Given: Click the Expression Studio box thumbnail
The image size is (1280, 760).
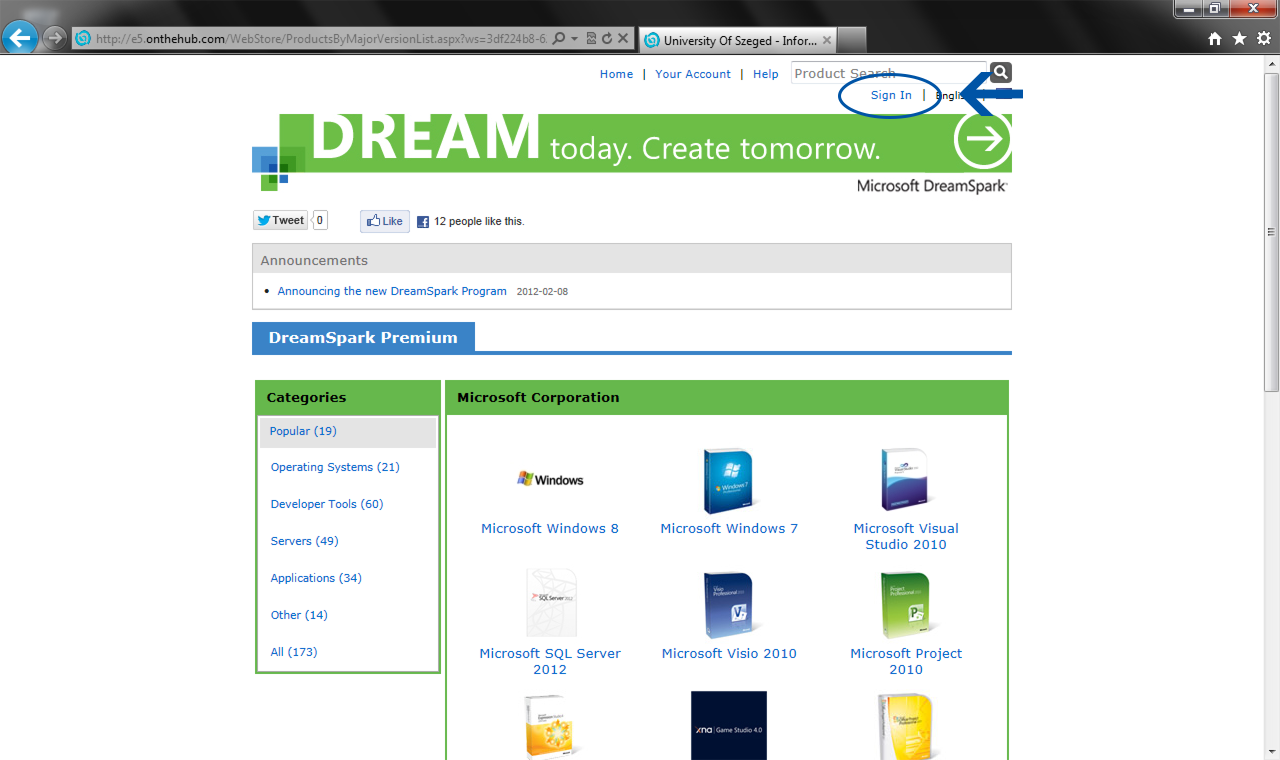Looking at the screenshot, I should [x=552, y=727].
